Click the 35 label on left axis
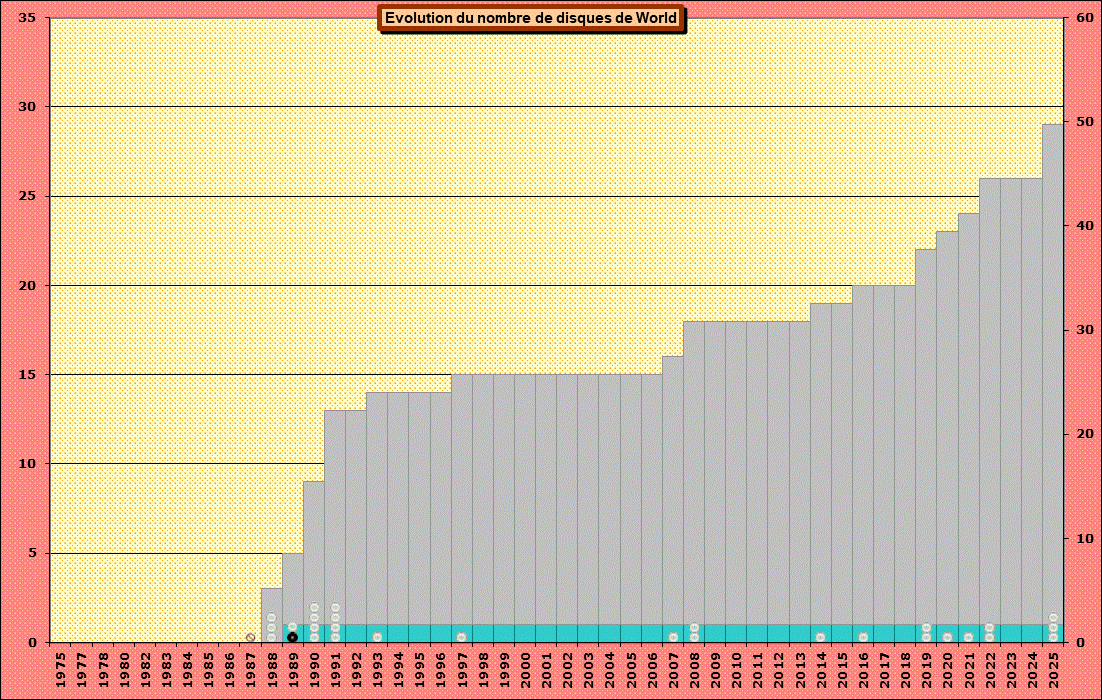 (28, 18)
